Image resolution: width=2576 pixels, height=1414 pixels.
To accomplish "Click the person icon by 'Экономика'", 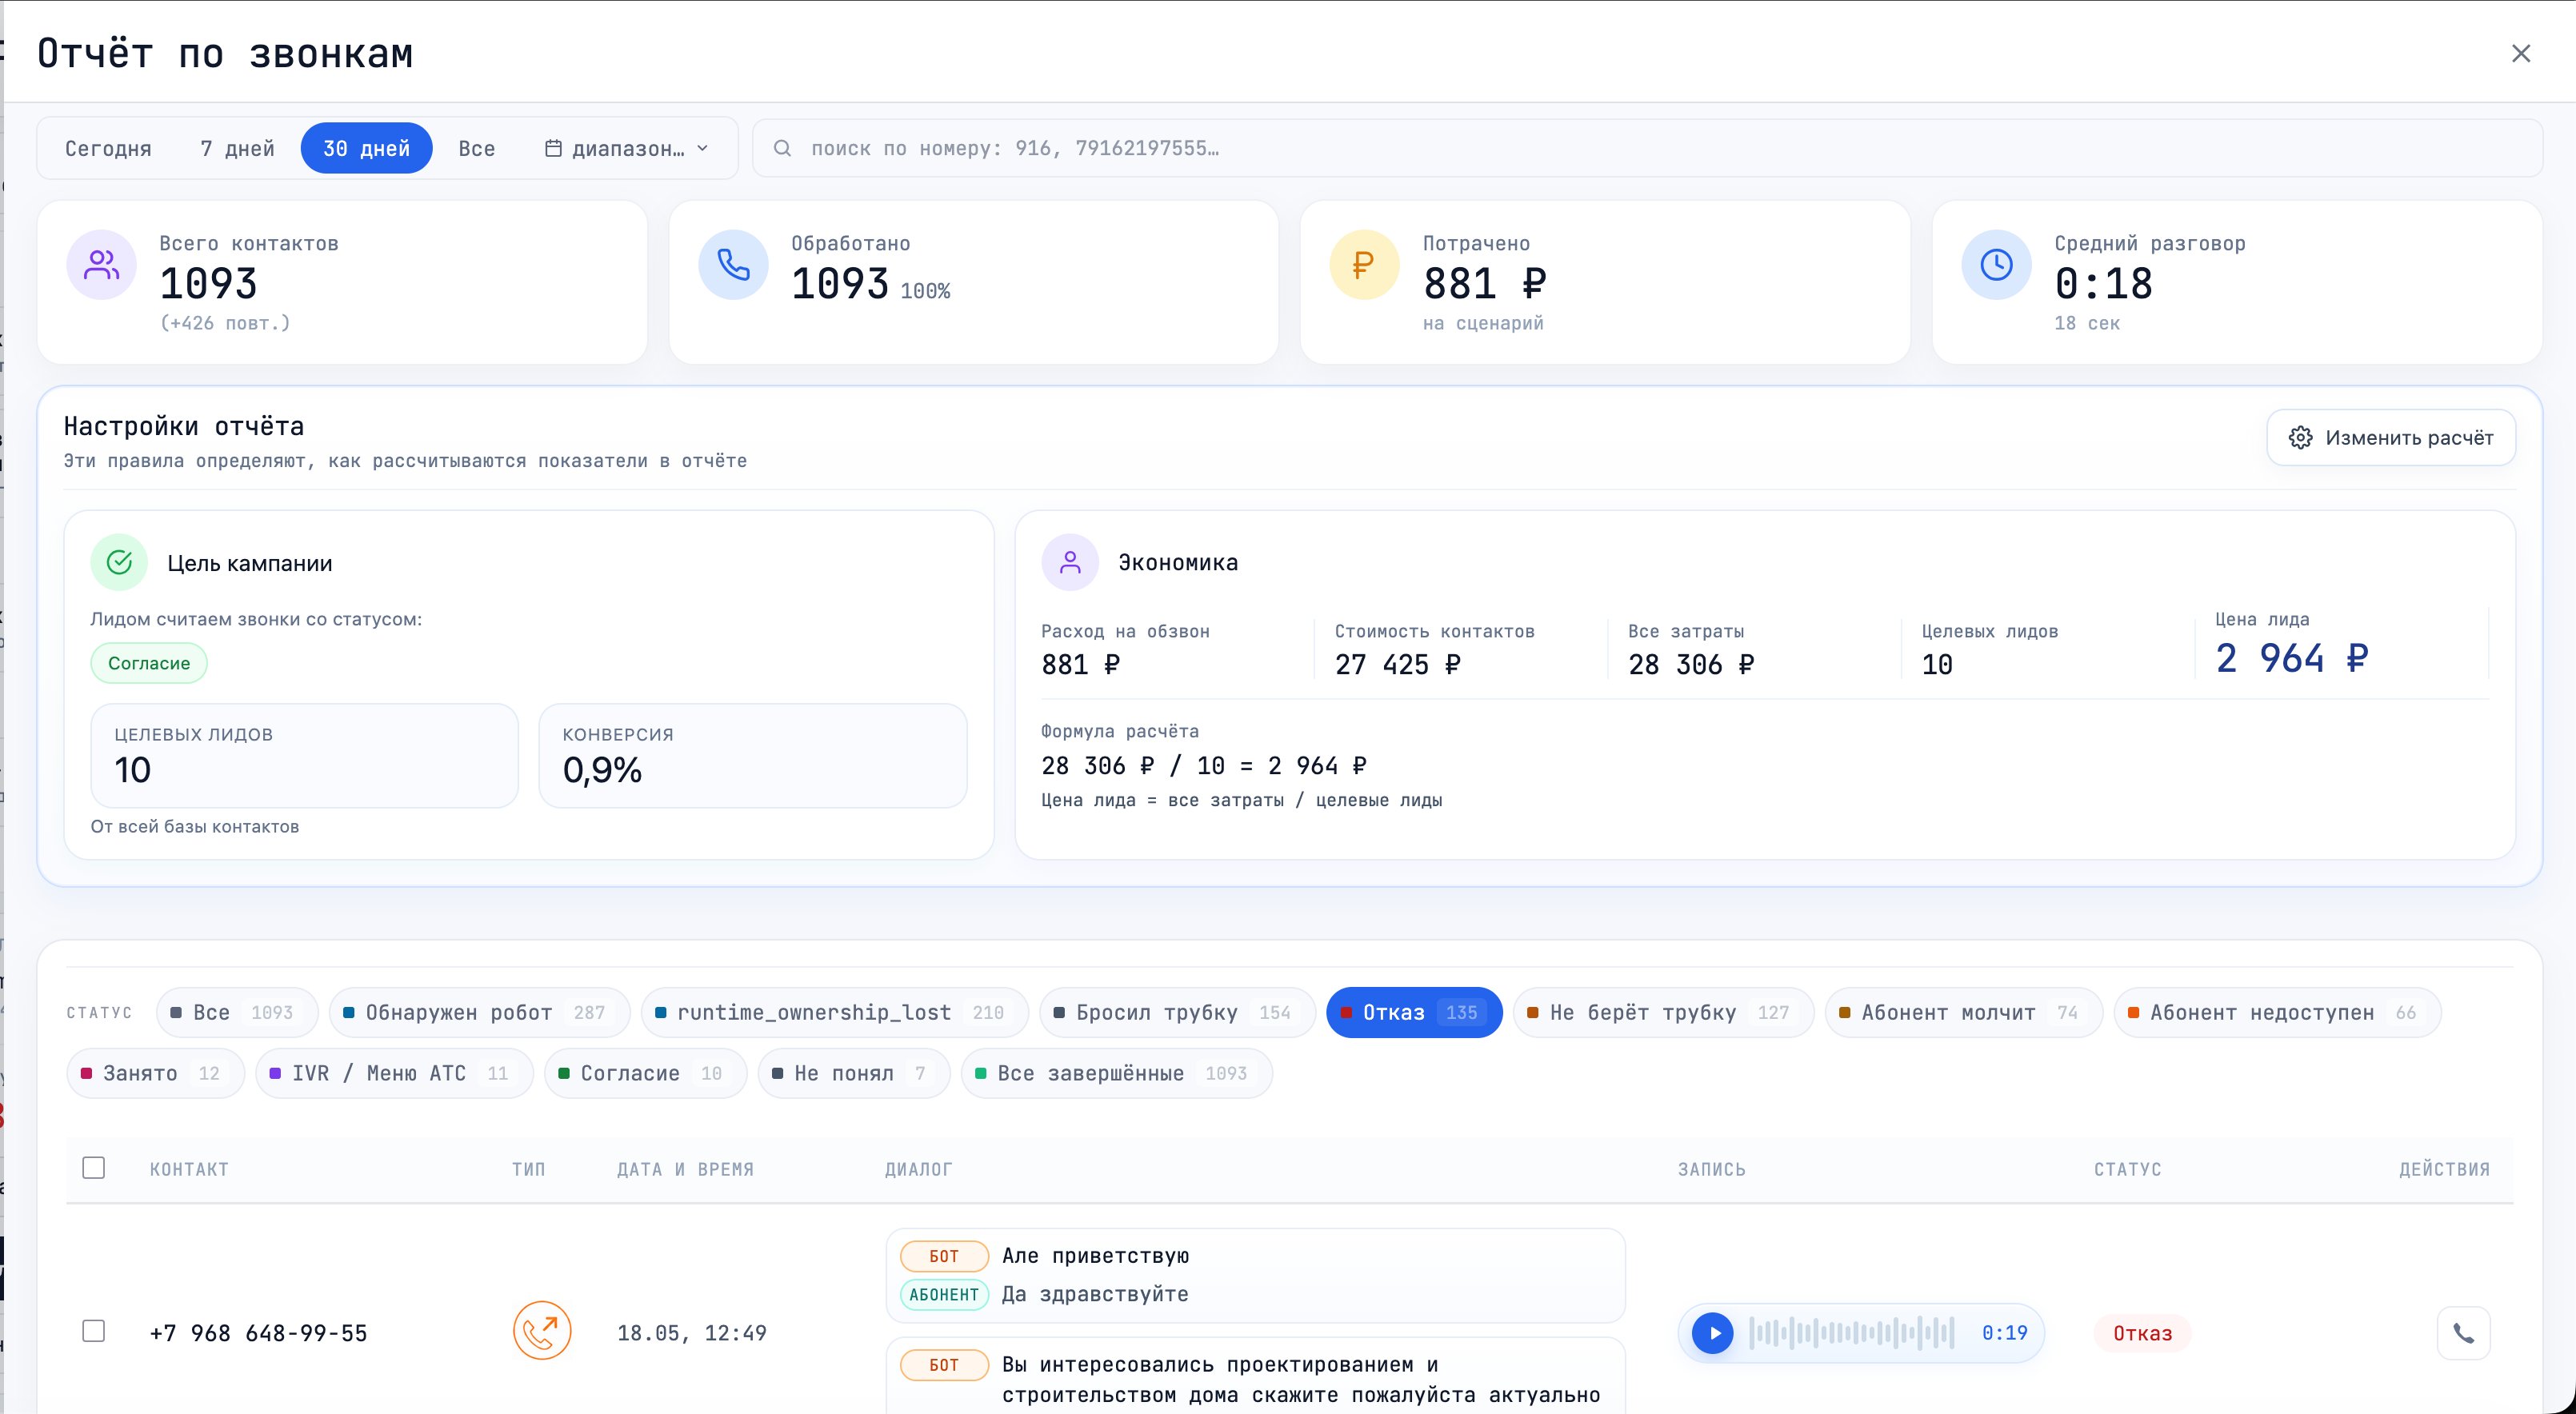I will pyautogui.click(x=1070, y=562).
